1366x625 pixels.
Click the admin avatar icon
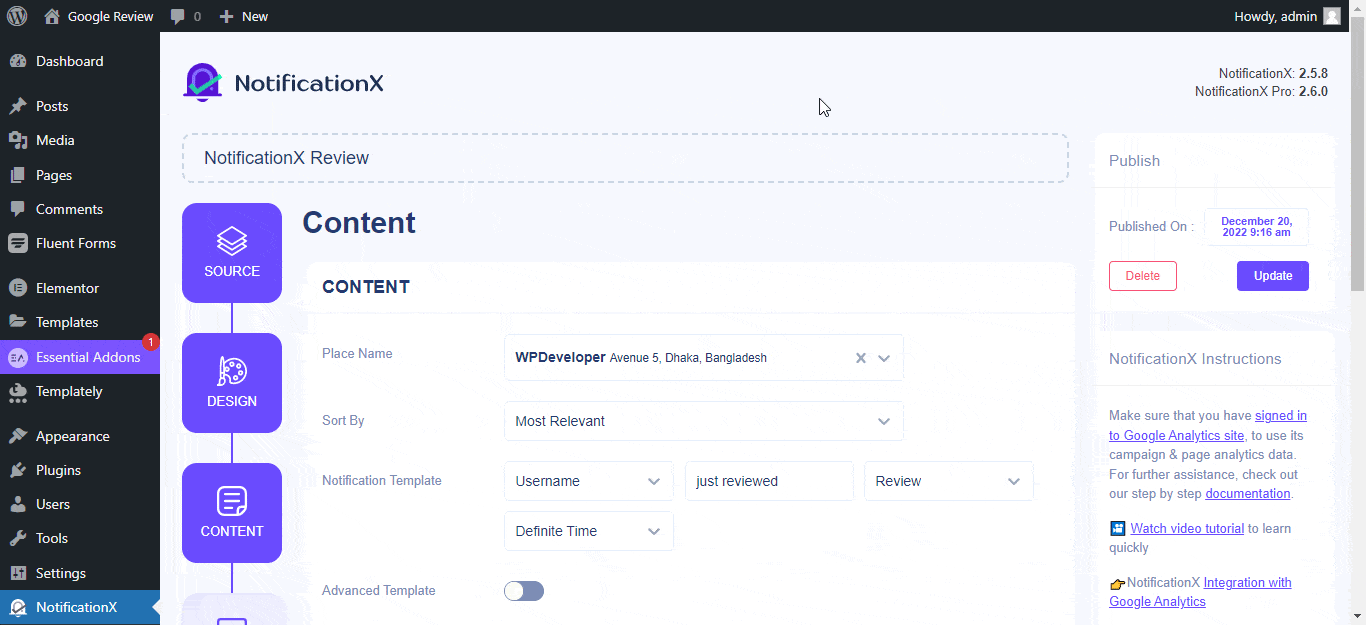pos(1331,16)
